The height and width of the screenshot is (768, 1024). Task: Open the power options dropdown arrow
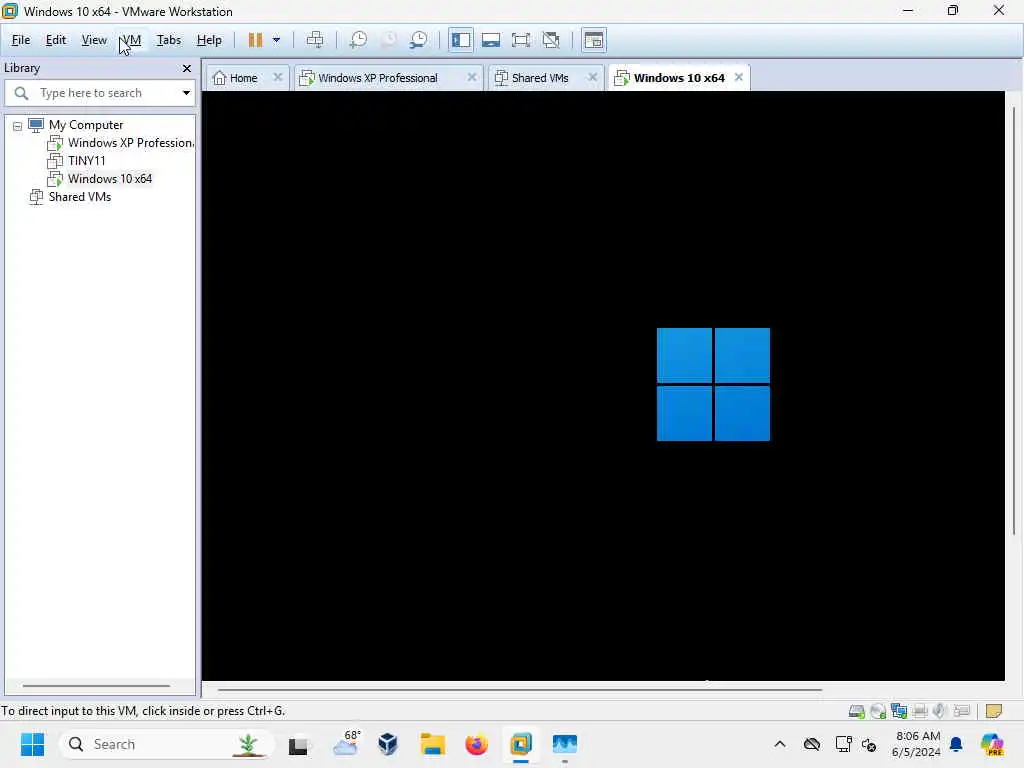pyautogui.click(x=276, y=40)
